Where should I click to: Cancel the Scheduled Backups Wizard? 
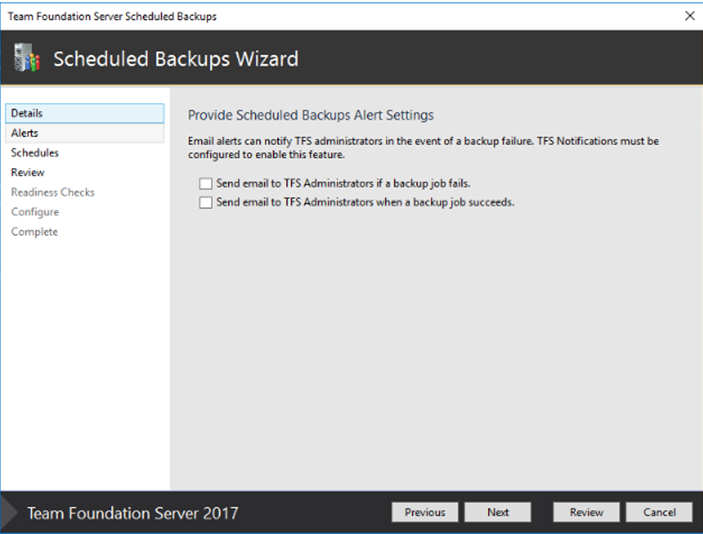tap(659, 512)
